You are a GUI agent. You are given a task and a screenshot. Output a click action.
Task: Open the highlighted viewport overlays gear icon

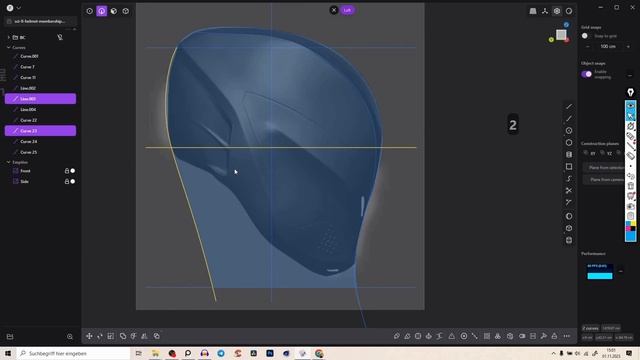(x=557, y=11)
